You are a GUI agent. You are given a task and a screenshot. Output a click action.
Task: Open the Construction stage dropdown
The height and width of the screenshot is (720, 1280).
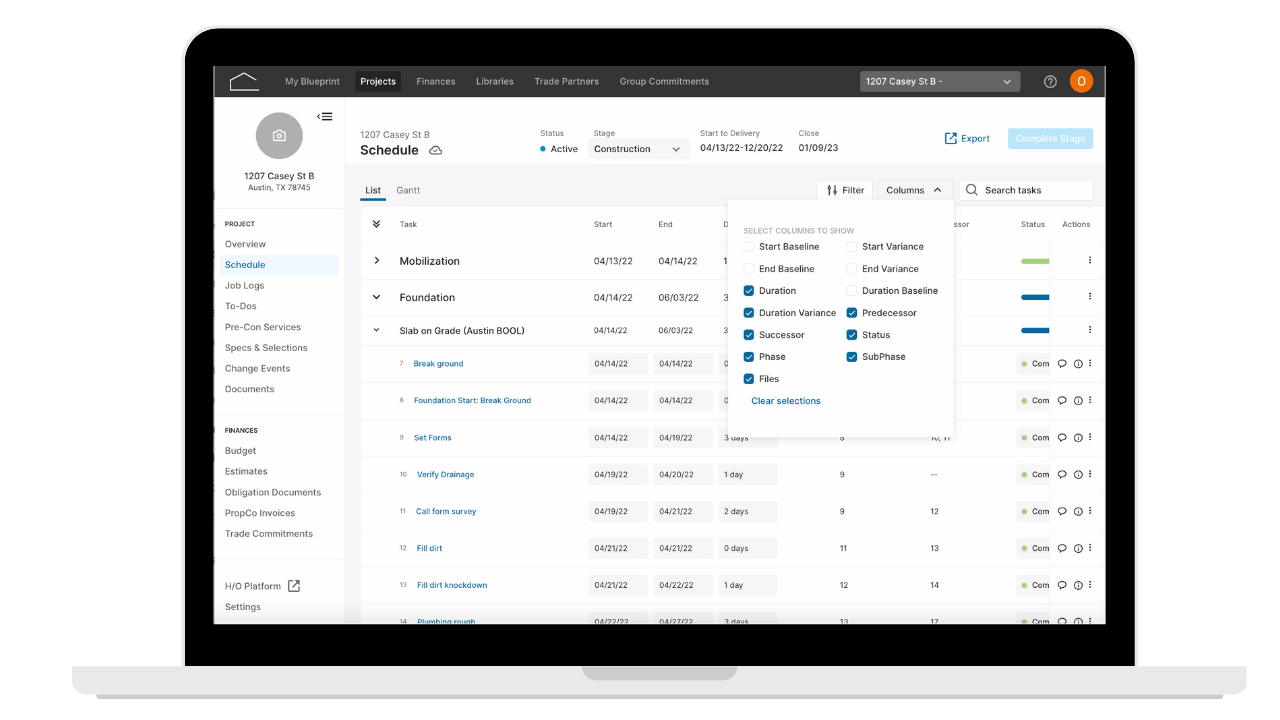(638, 149)
